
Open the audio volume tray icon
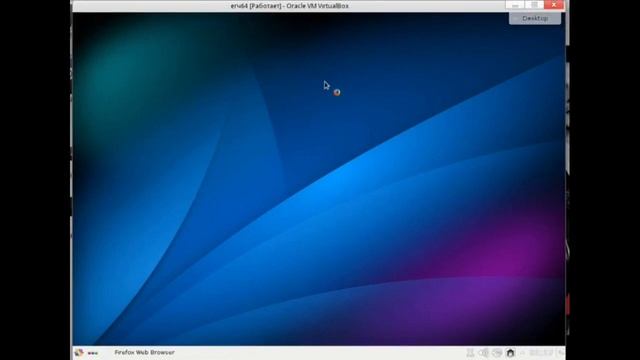click(484, 353)
